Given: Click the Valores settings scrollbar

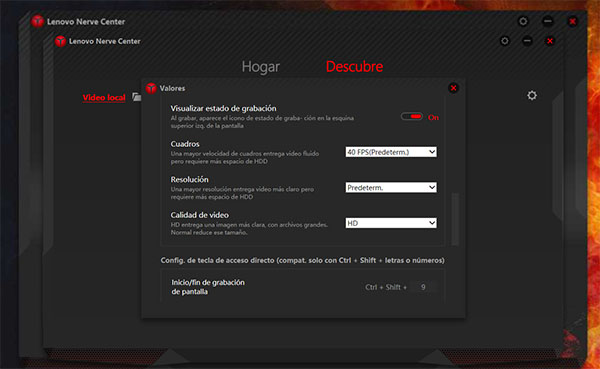Looking at the screenshot, I should pyautogui.click(x=455, y=219).
